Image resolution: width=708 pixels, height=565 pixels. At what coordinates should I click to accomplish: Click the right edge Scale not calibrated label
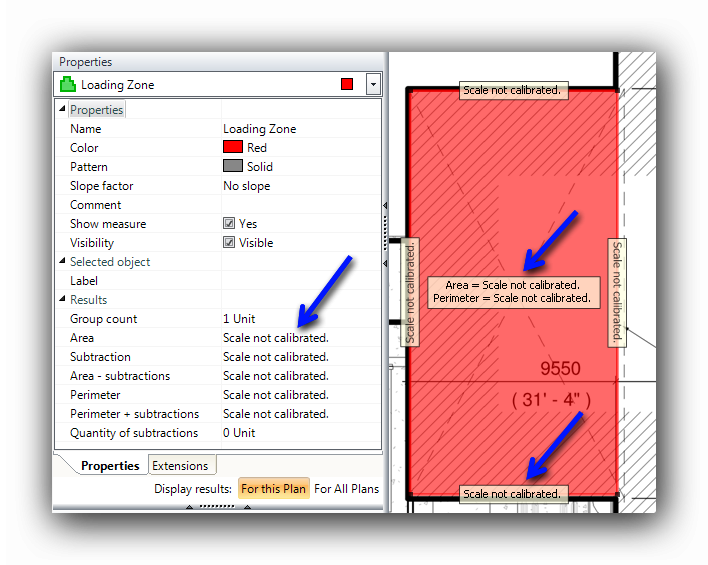coord(617,292)
